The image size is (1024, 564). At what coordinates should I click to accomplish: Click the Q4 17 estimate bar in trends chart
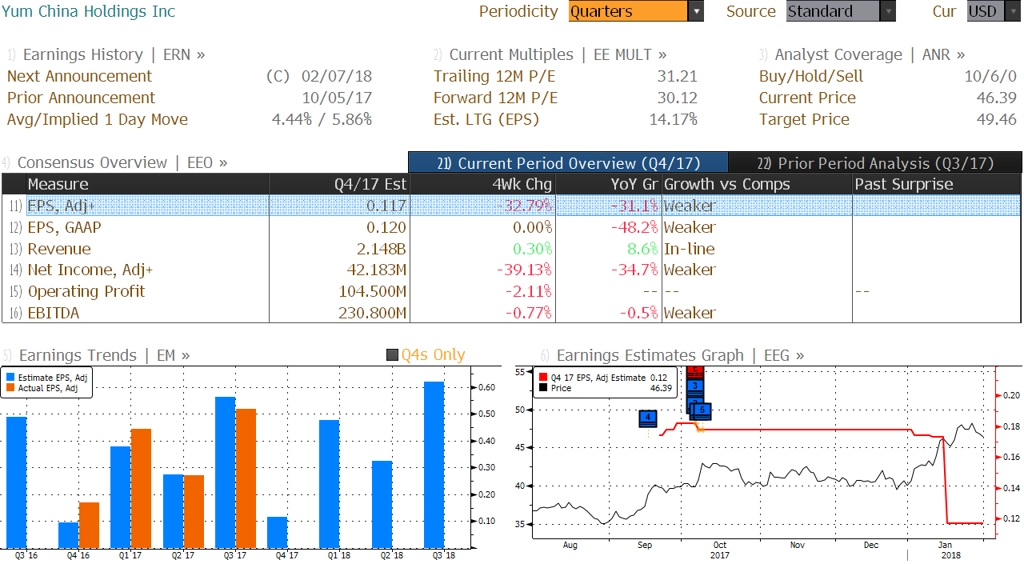[278, 533]
